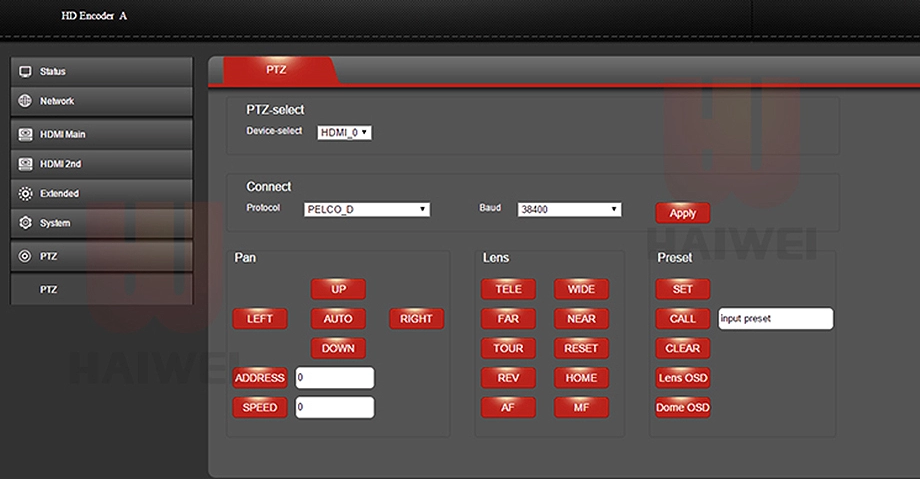Expand the Device-select dropdown

[344, 132]
